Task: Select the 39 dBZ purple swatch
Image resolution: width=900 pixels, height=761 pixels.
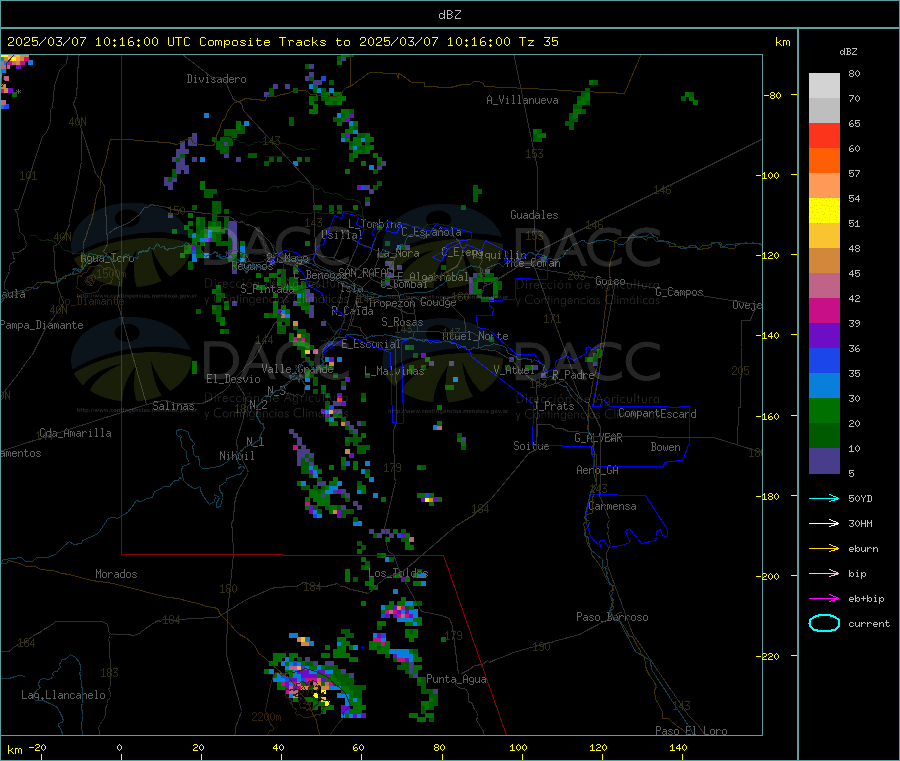Action: (824, 335)
